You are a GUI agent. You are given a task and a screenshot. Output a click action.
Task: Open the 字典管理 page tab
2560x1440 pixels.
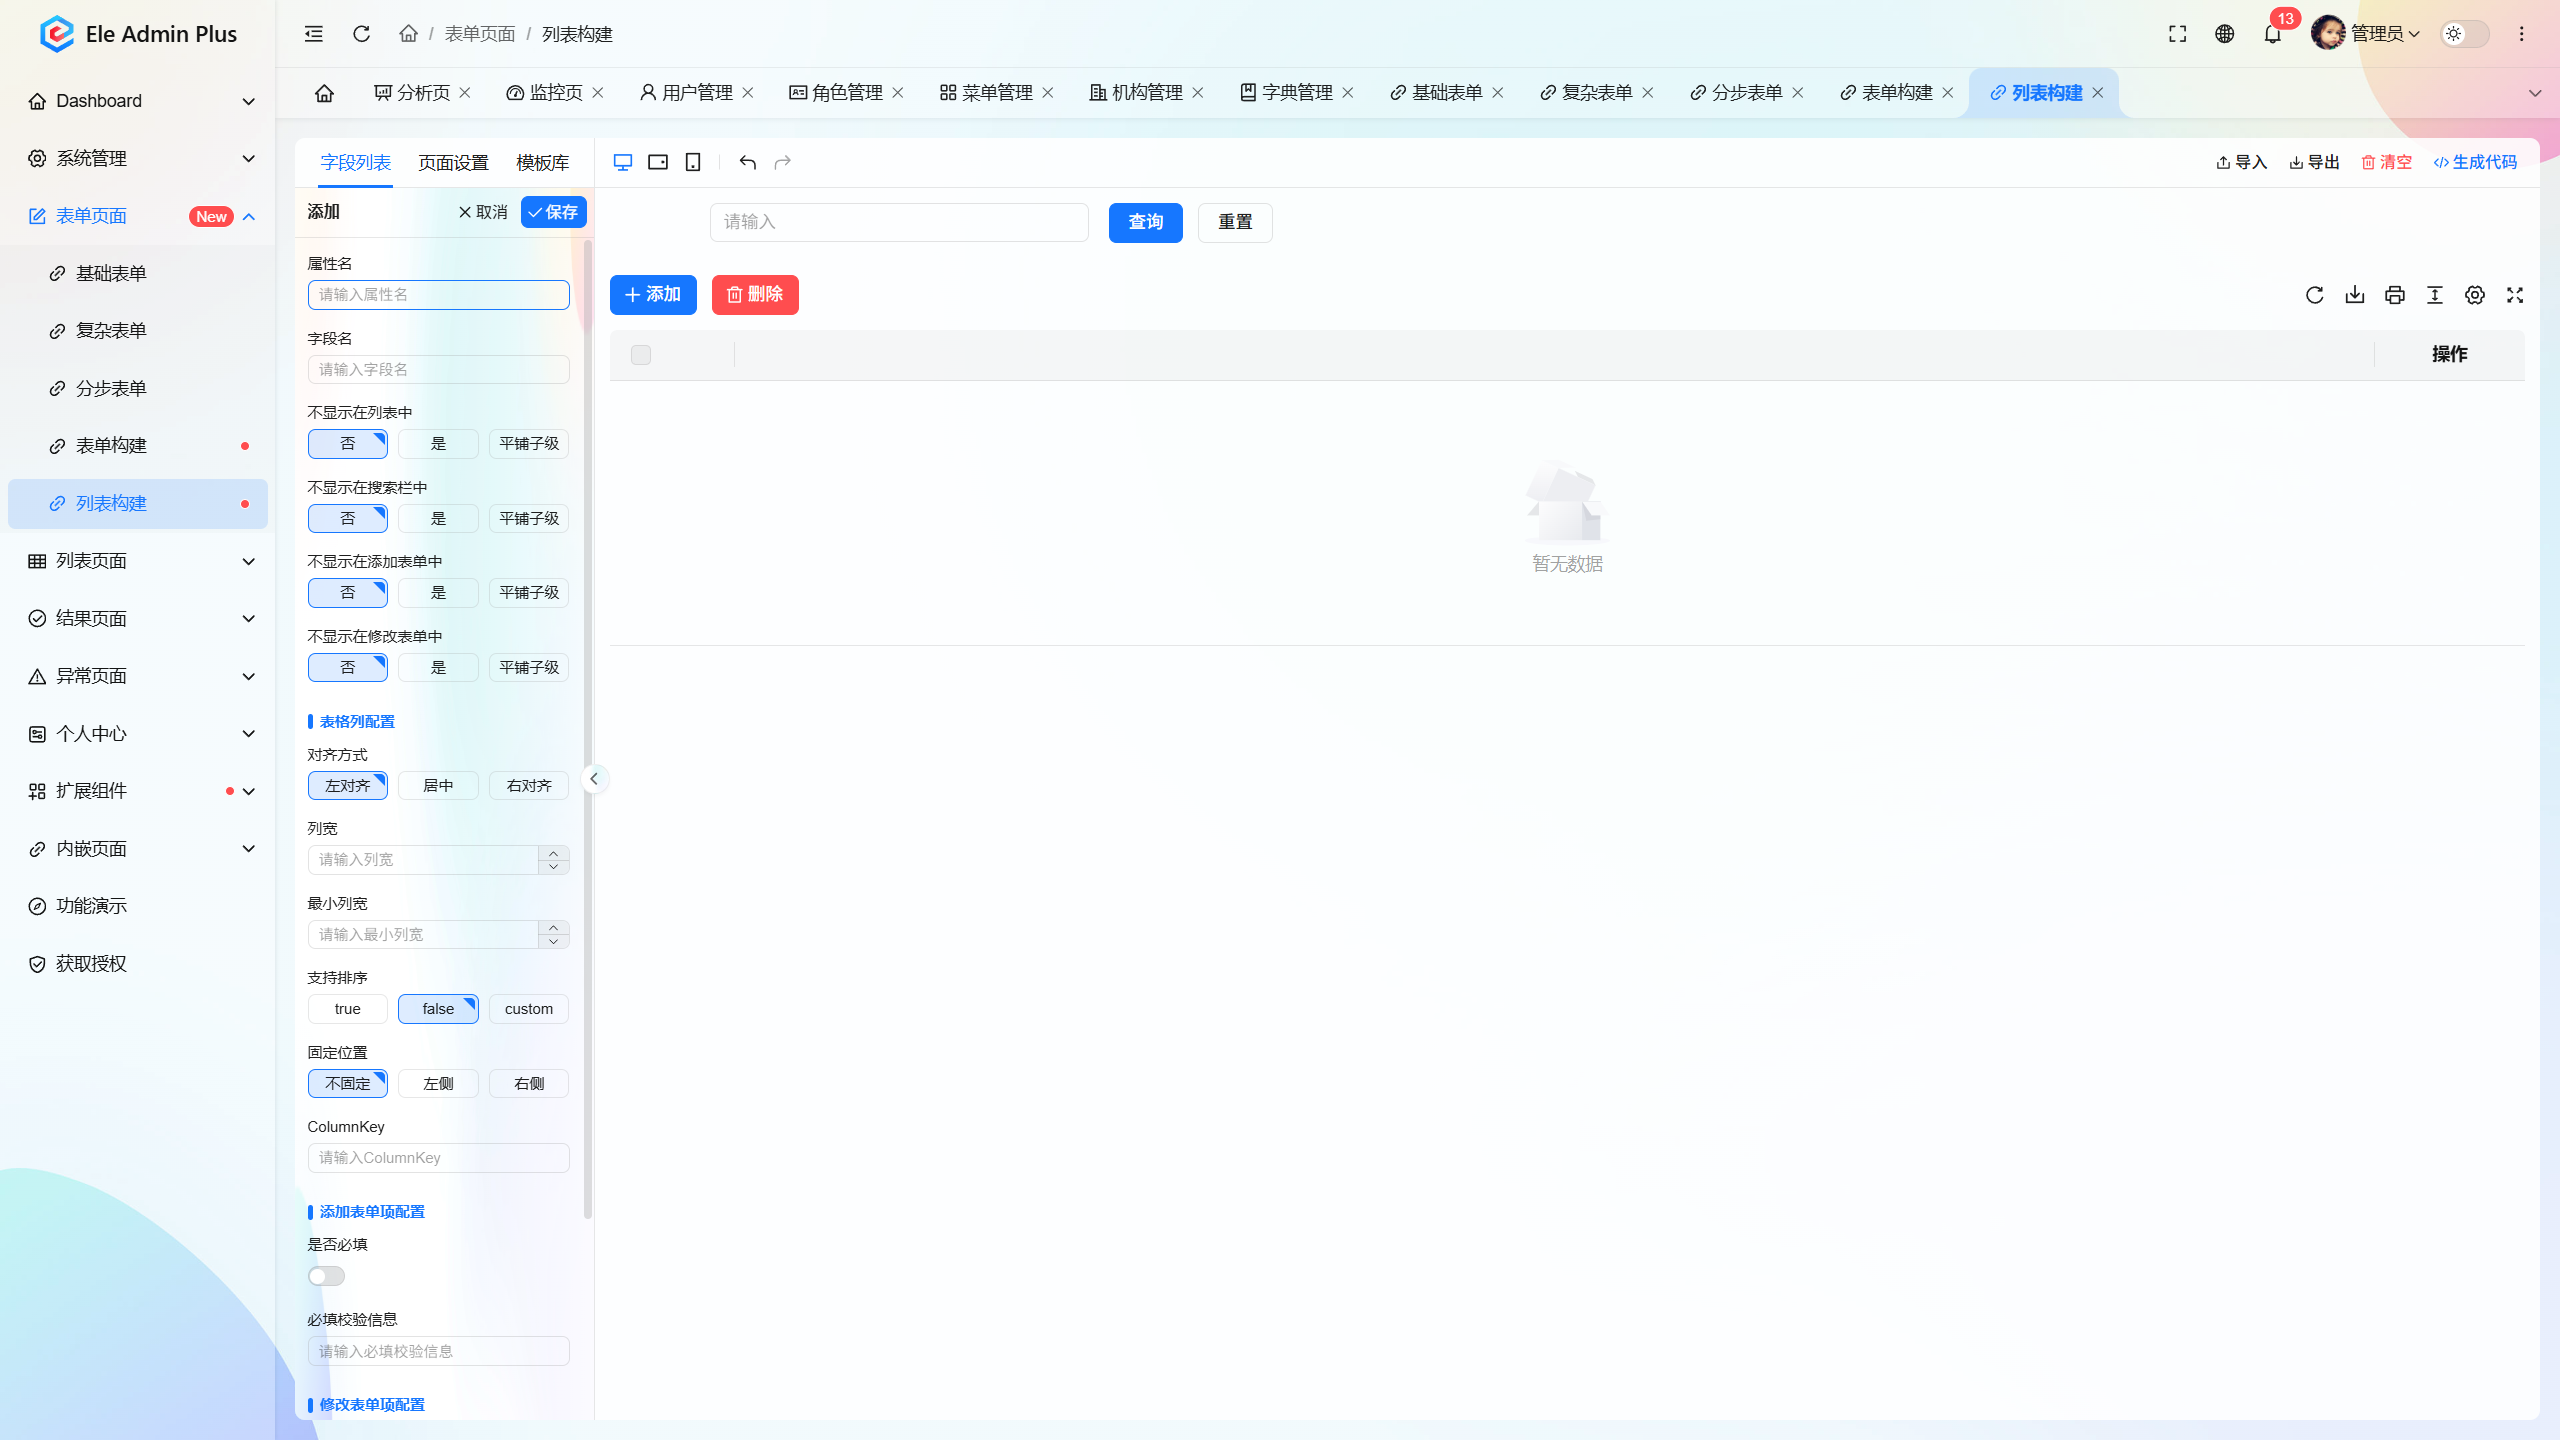pyautogui.click(x=1296, y=93)
